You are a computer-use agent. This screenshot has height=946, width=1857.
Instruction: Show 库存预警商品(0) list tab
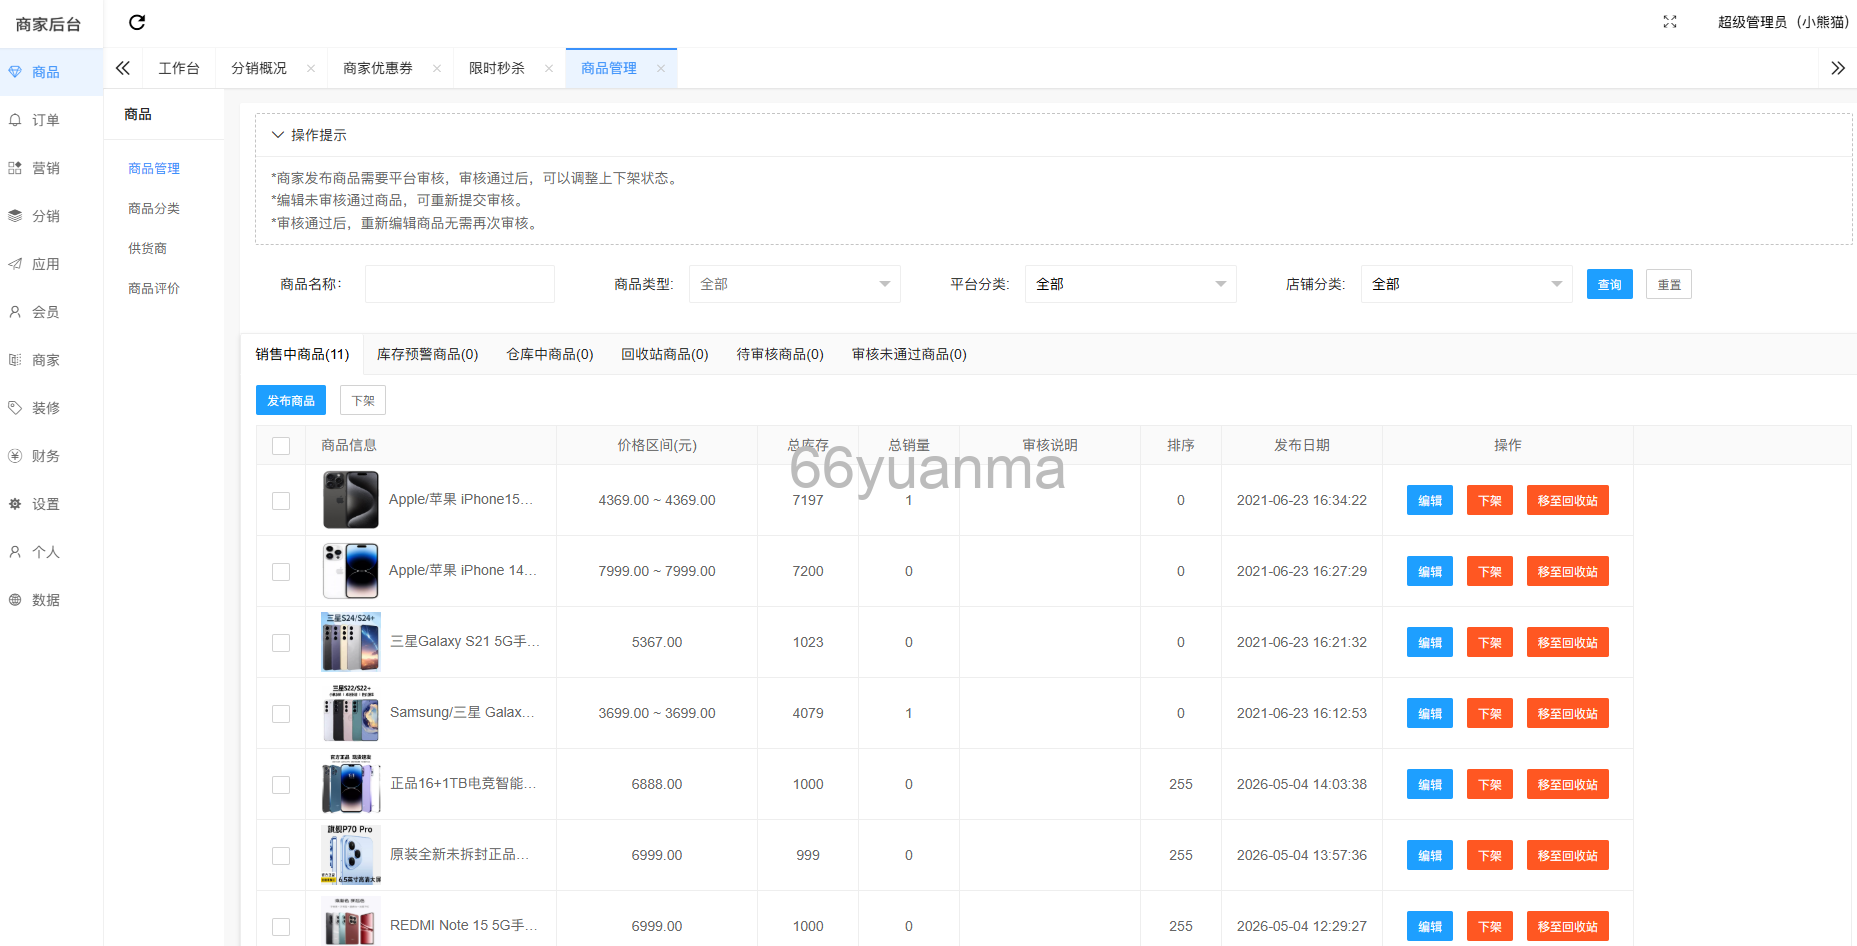tap(427, 354)
